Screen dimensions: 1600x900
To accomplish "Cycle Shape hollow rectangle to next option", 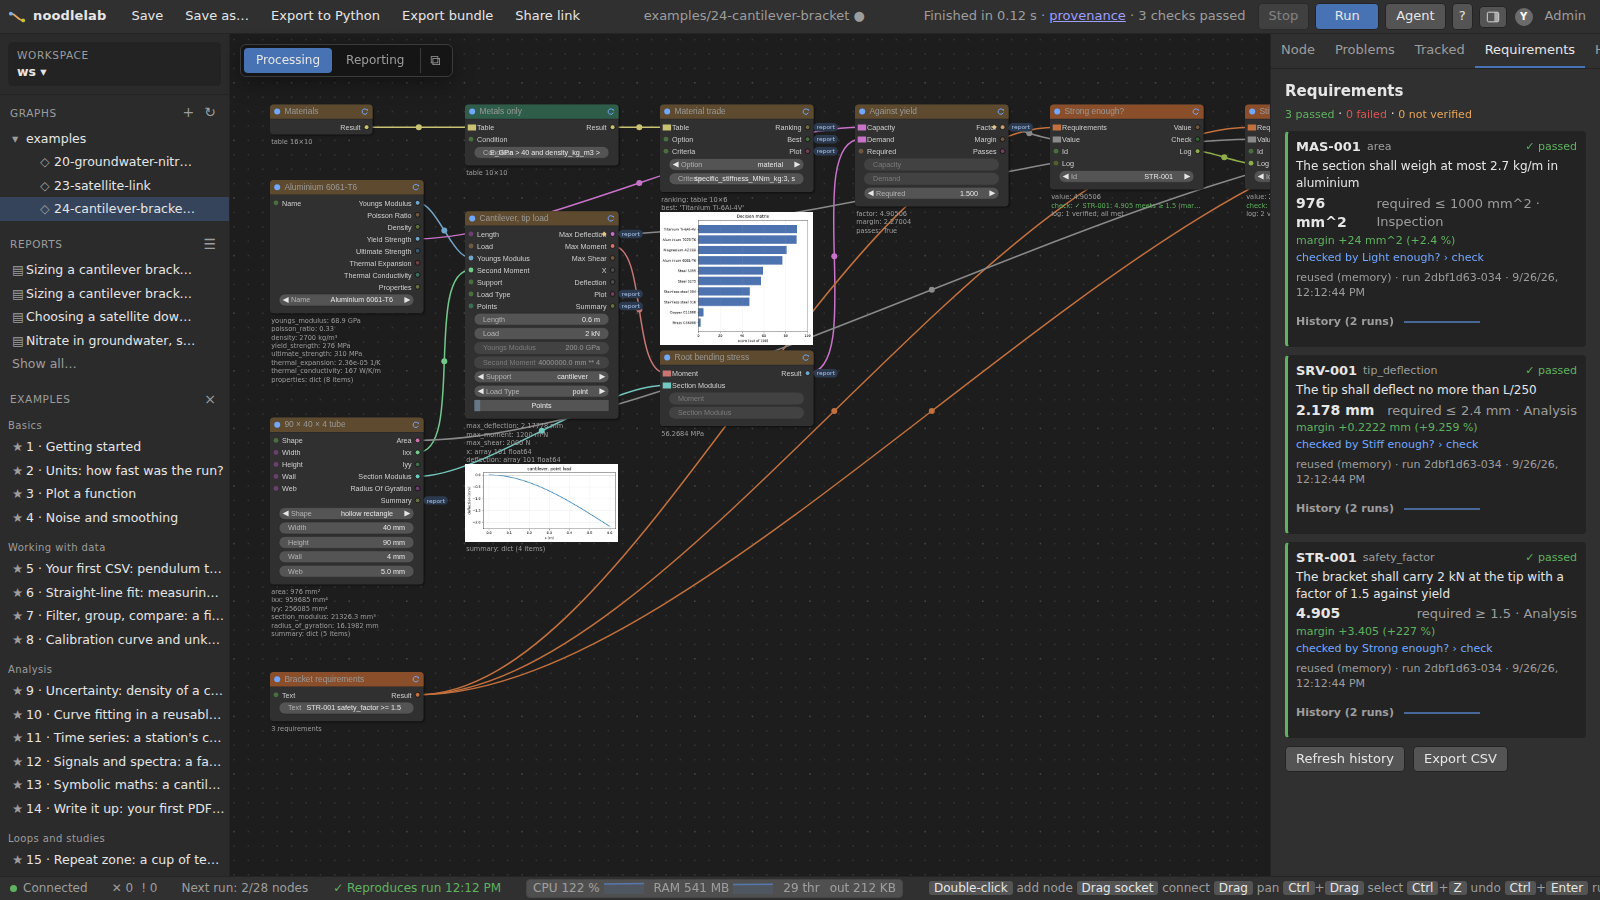I will [x=407, y=514].
